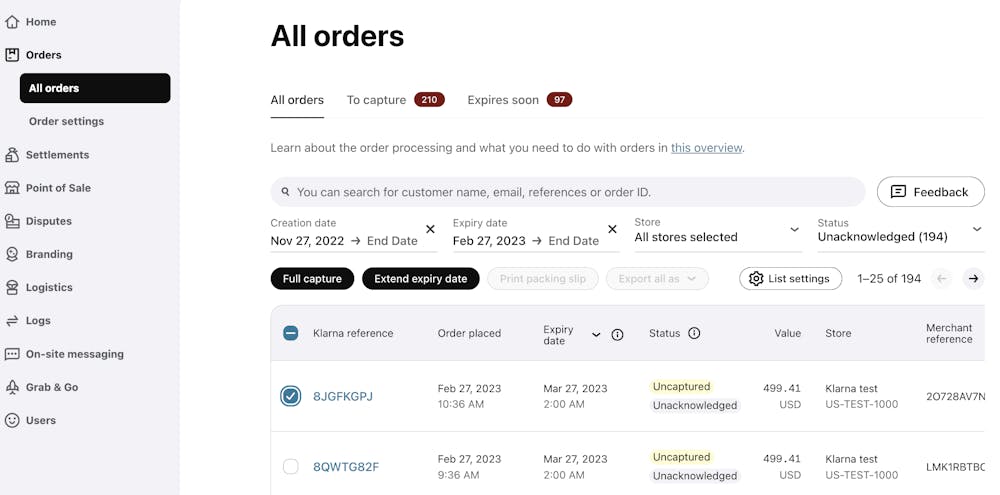Open the On-site messaging chat icon

tap(11, 354)
